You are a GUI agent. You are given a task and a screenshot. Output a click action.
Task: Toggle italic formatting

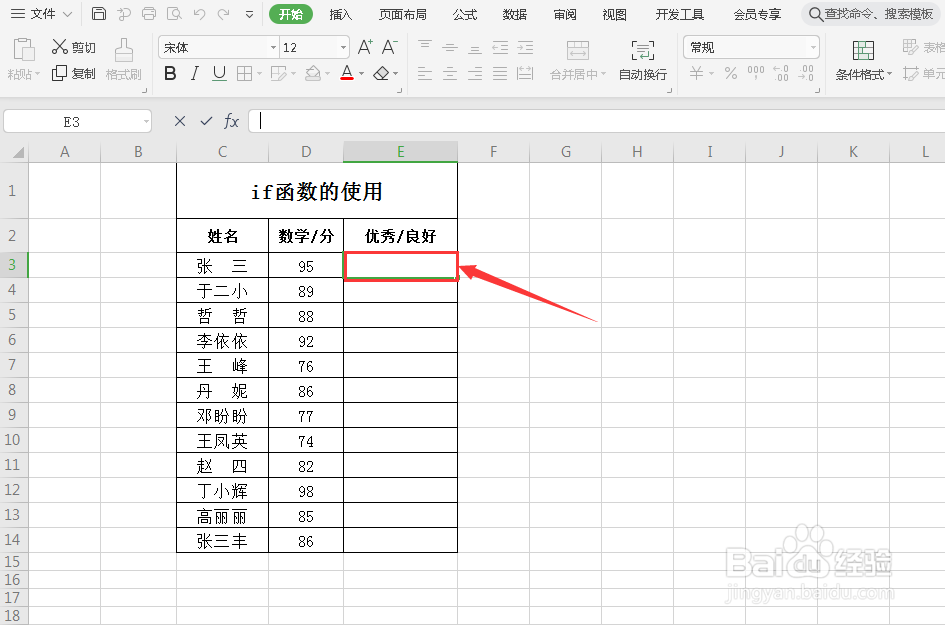tap(194, 73)
